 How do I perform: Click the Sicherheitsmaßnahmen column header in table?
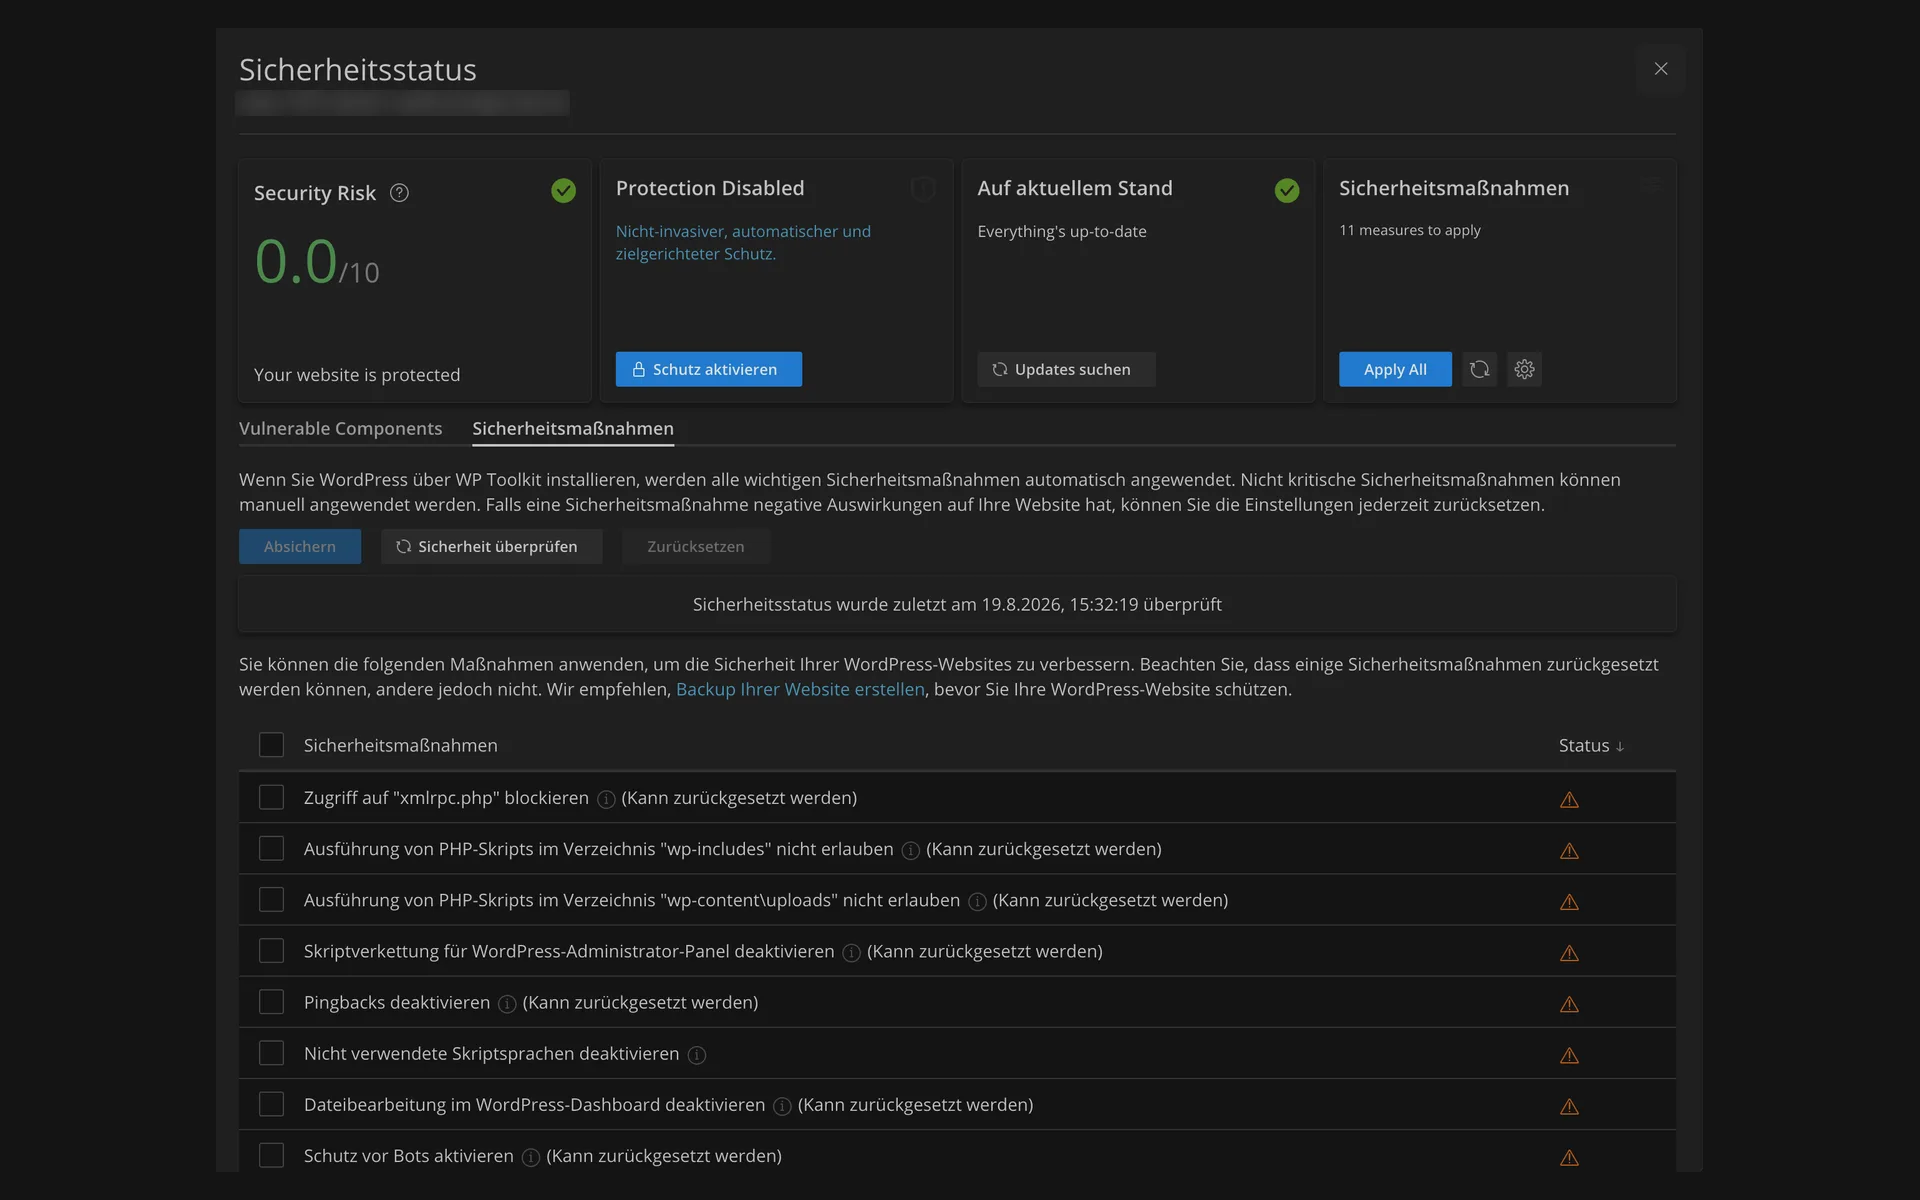pyautogui.click(x=401, y=745)
